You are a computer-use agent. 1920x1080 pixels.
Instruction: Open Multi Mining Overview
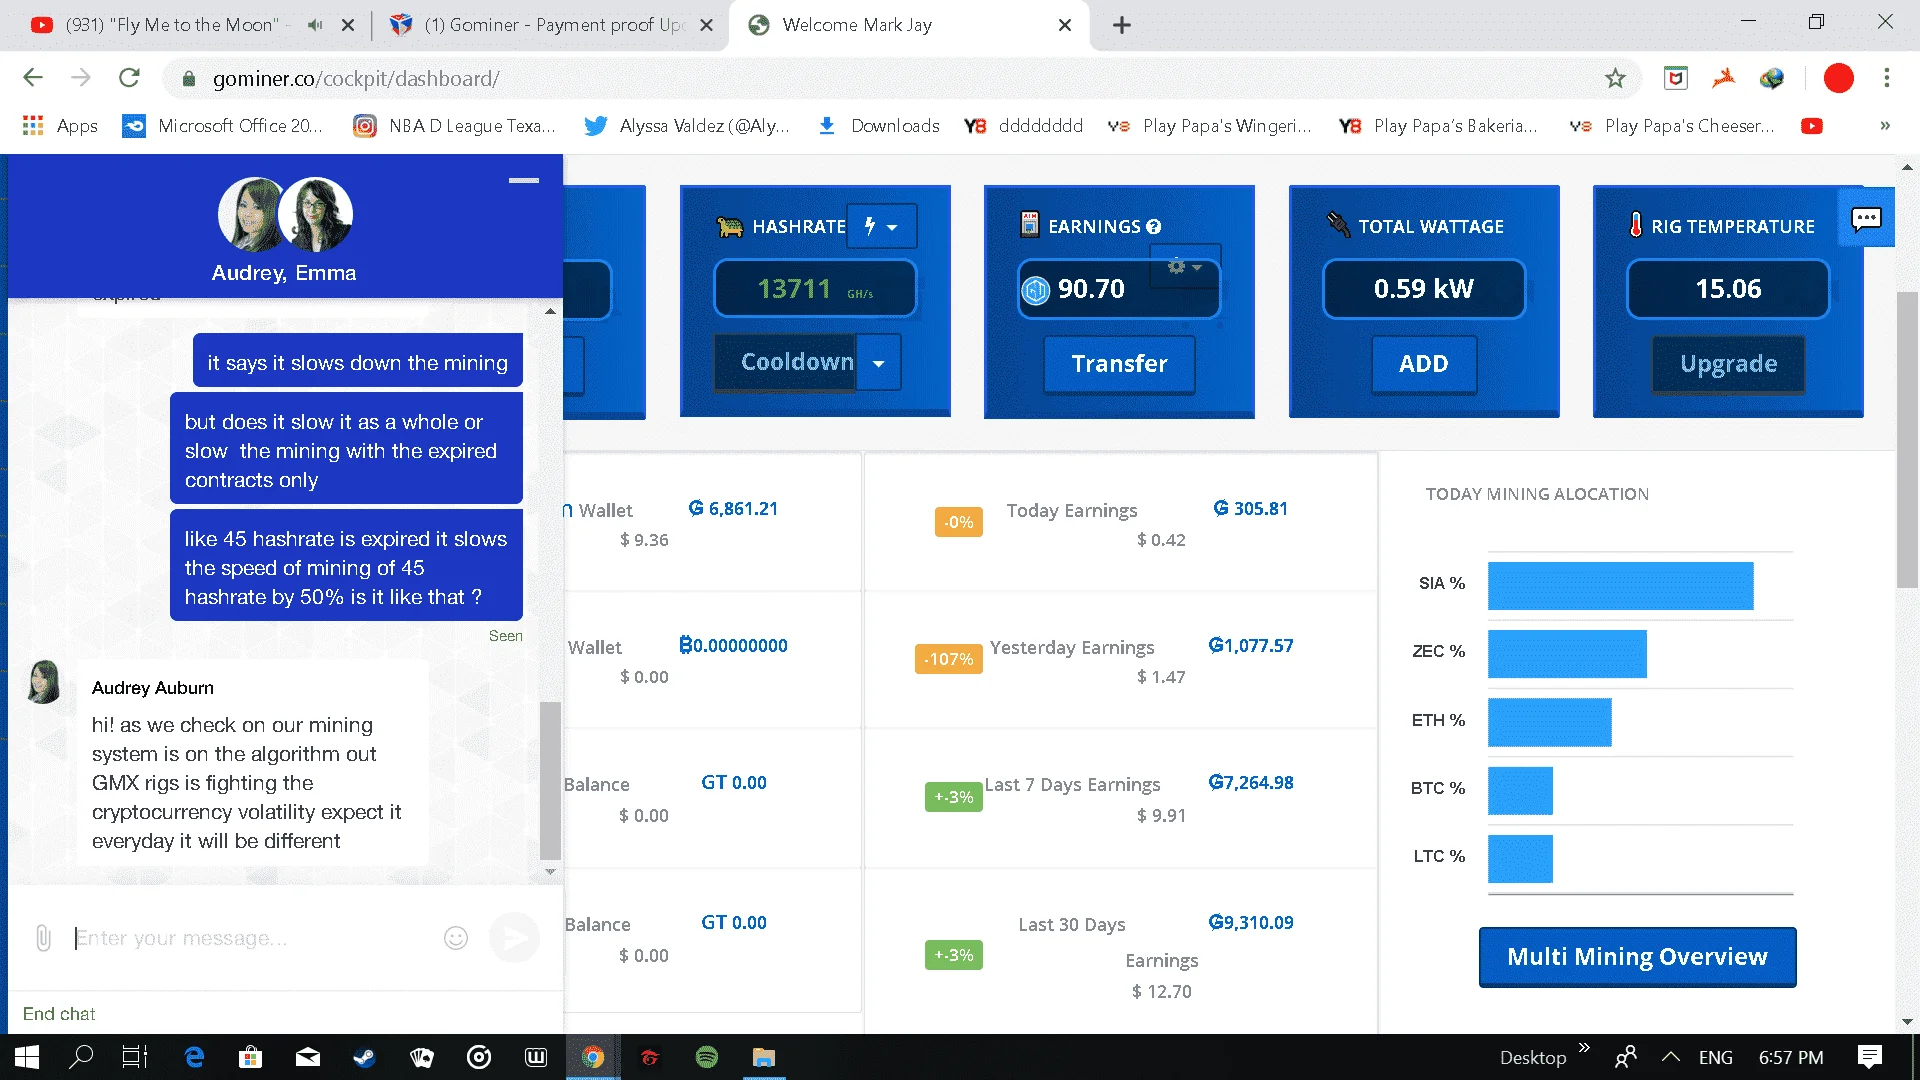1637,957
